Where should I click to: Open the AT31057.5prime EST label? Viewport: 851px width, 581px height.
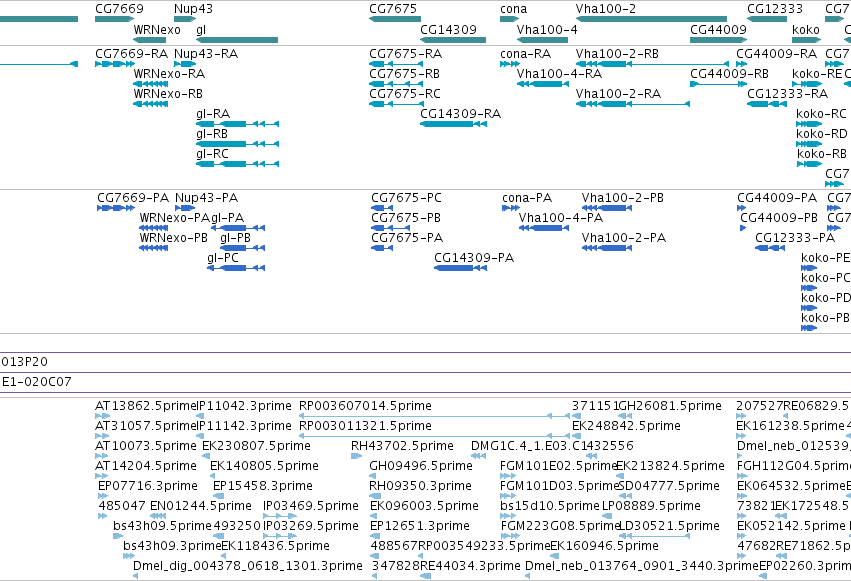point(145,426)
